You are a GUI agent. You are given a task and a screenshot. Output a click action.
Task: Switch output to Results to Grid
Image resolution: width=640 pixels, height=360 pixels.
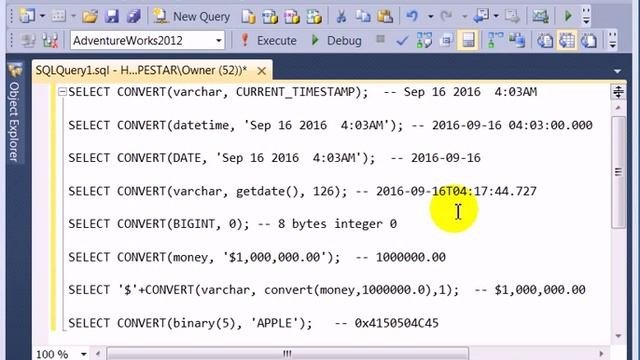click(567, 40)
